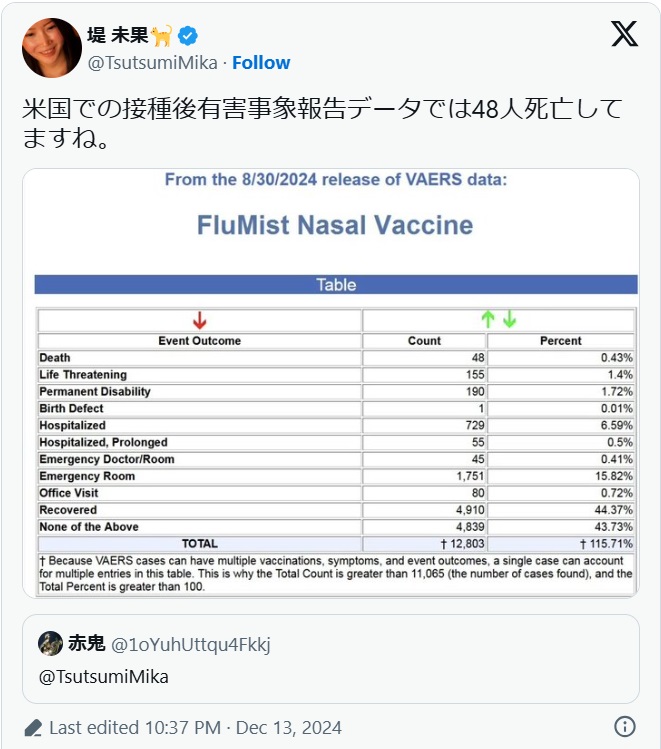This screenshot has width=661, height=749.
Task: Click the green down sort arrow
Action: coord(509,320)
